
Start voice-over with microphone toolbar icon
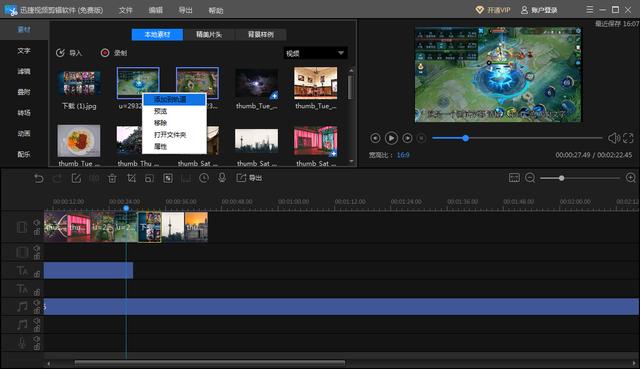[222, 178]
